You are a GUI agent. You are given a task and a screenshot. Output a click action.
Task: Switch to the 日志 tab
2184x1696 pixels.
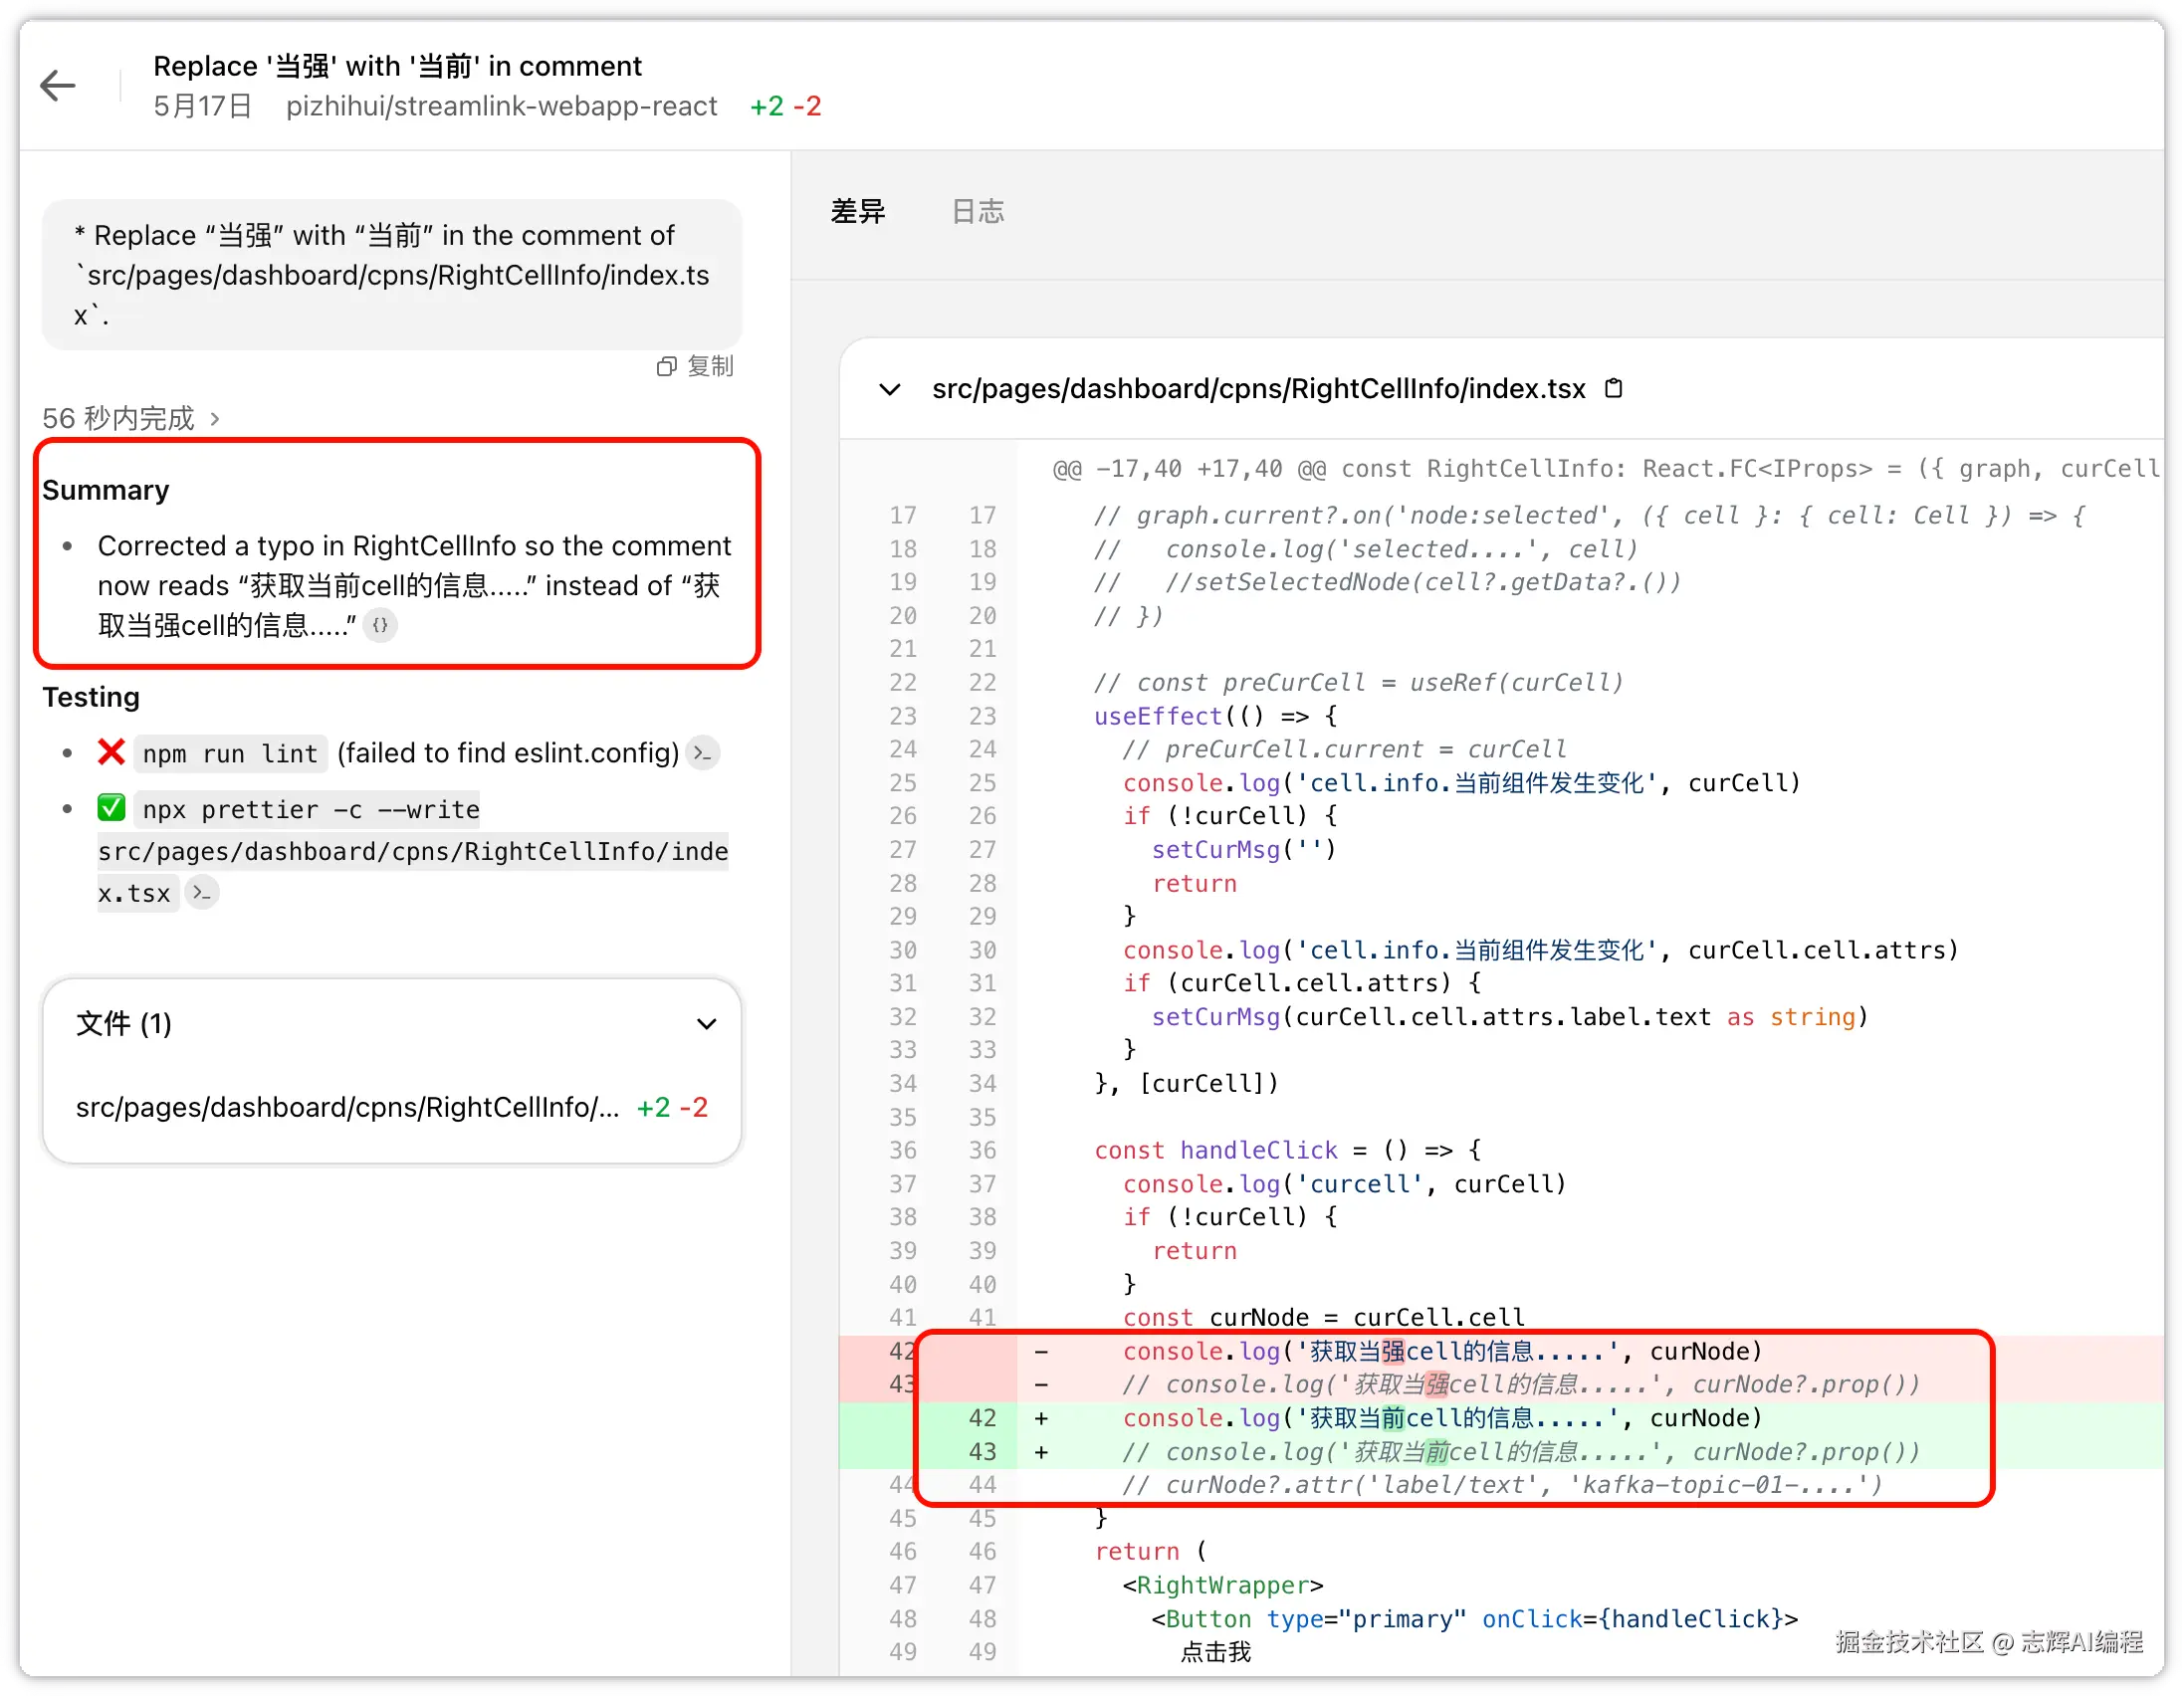(977, 212)
